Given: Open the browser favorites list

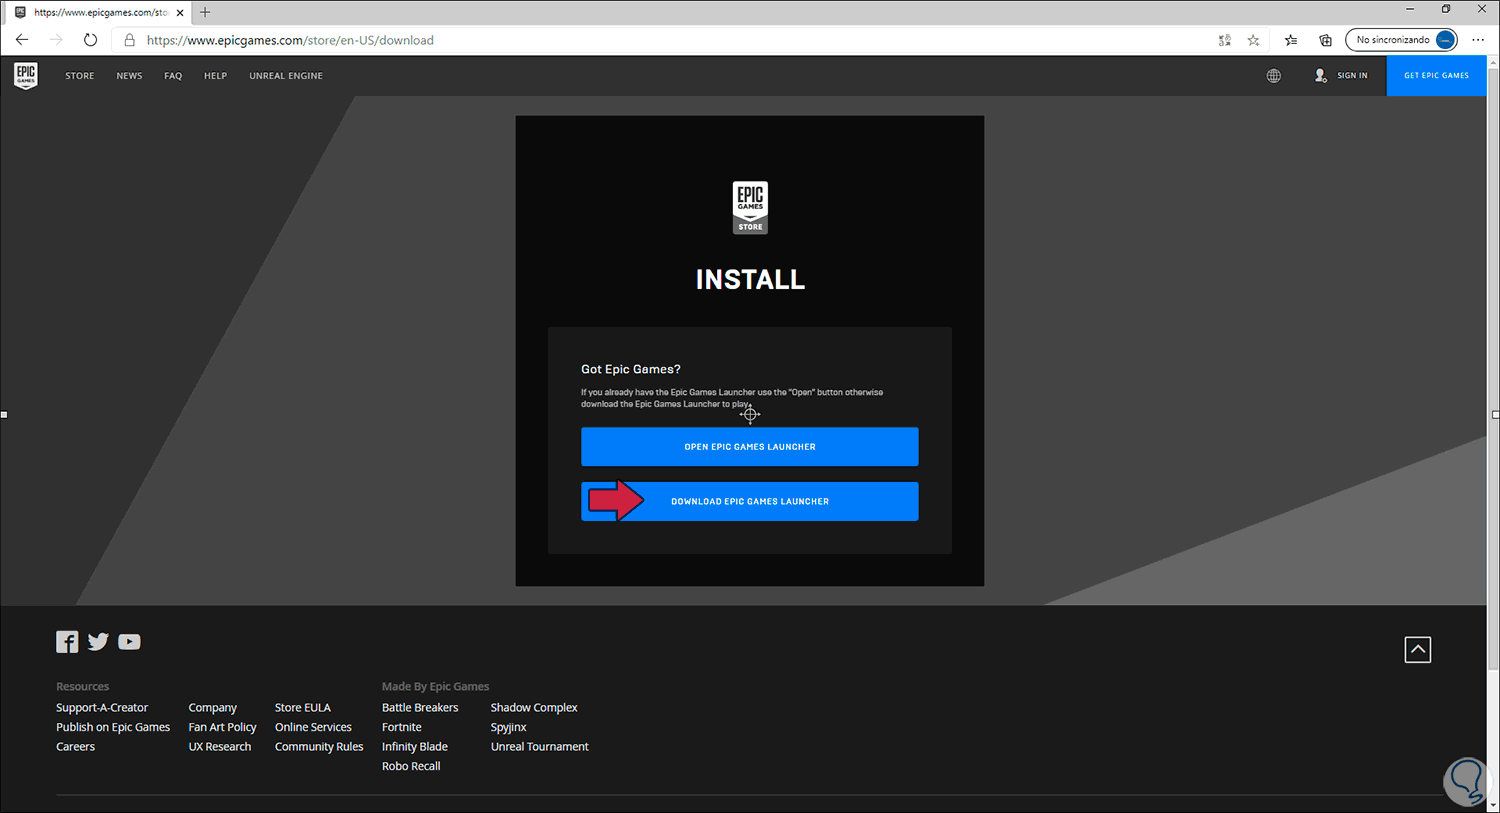Looking at the screenshot, I should (x=1291, y=40).
